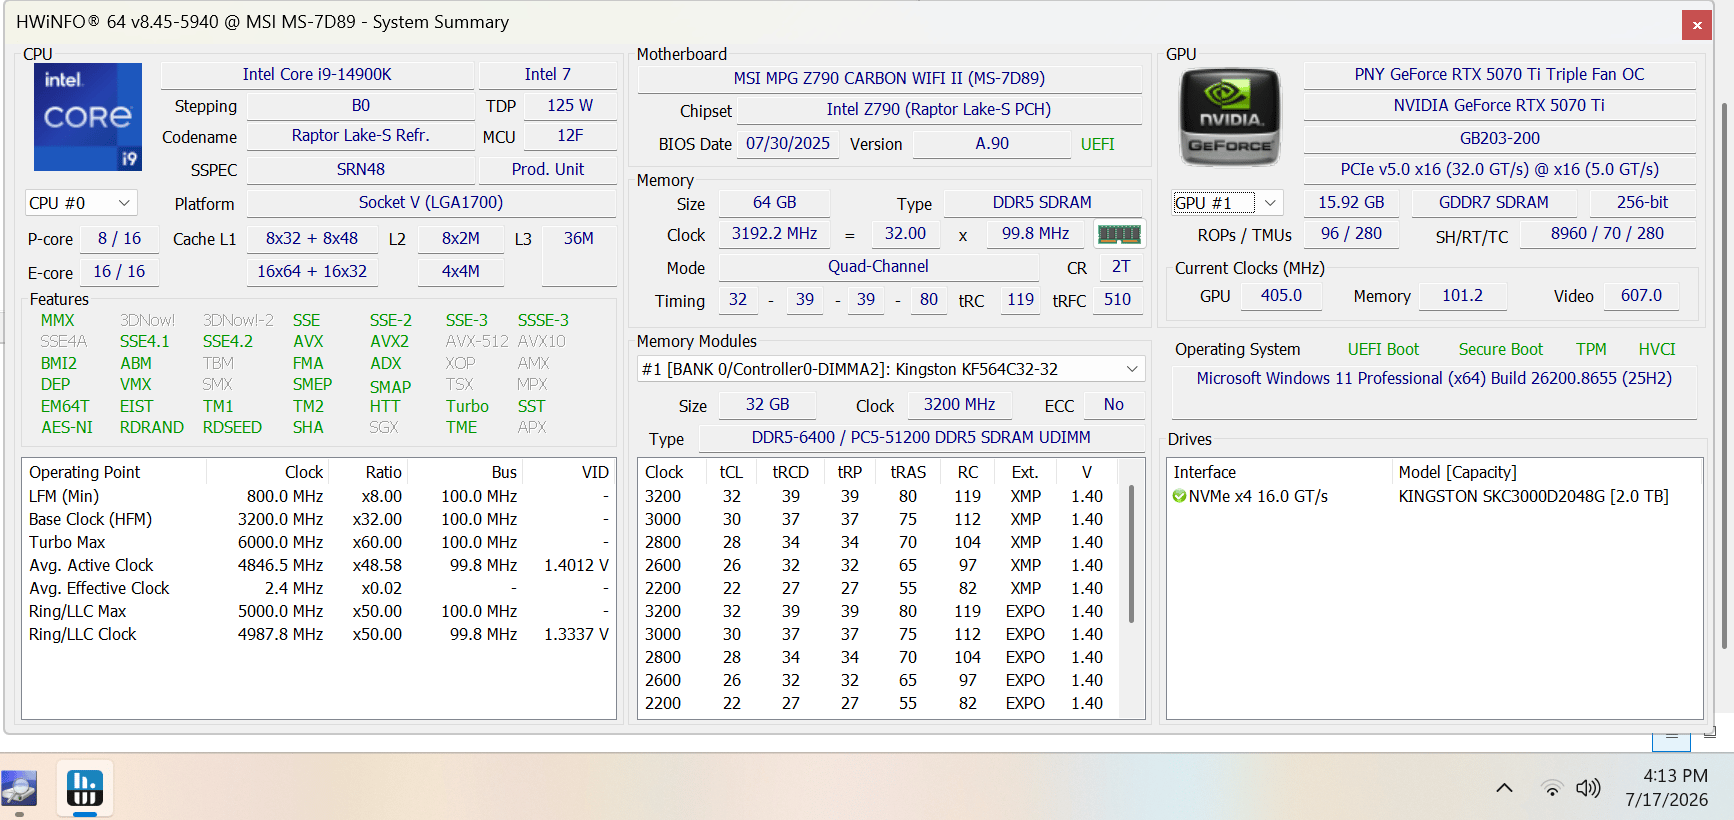This screenshot has width=1734, height=820.
Task: Click the UEFI Boot status label
Action: (x=1383, y=349)
